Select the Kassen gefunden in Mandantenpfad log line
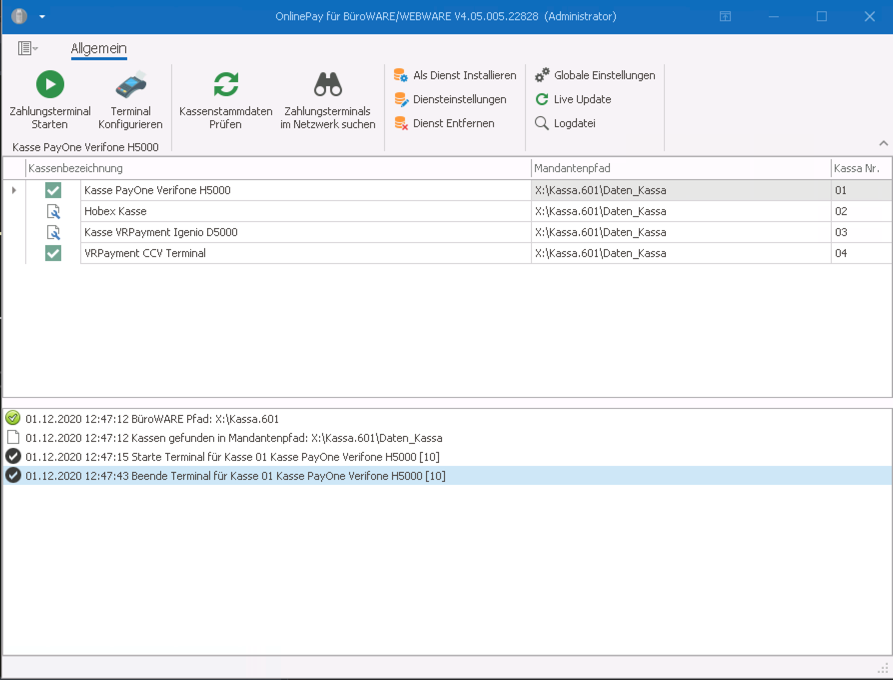 447,438
